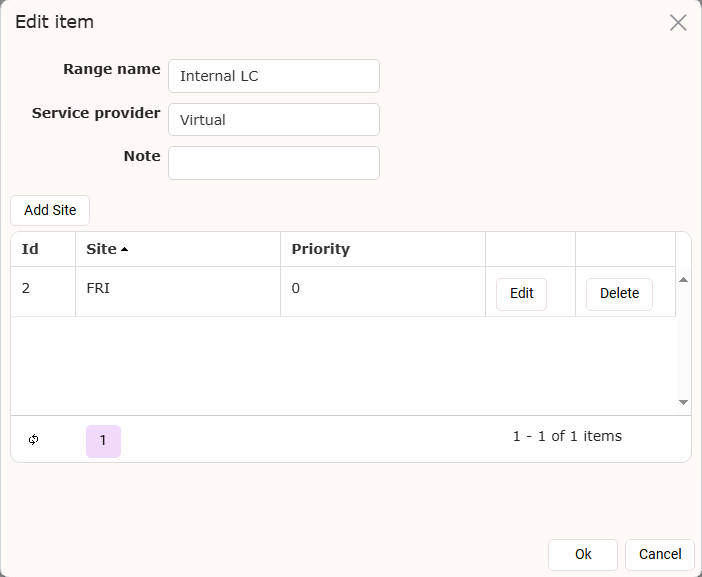Select the row Id 2 cell
Screen dimensions: 702x577
click(43, 291)
